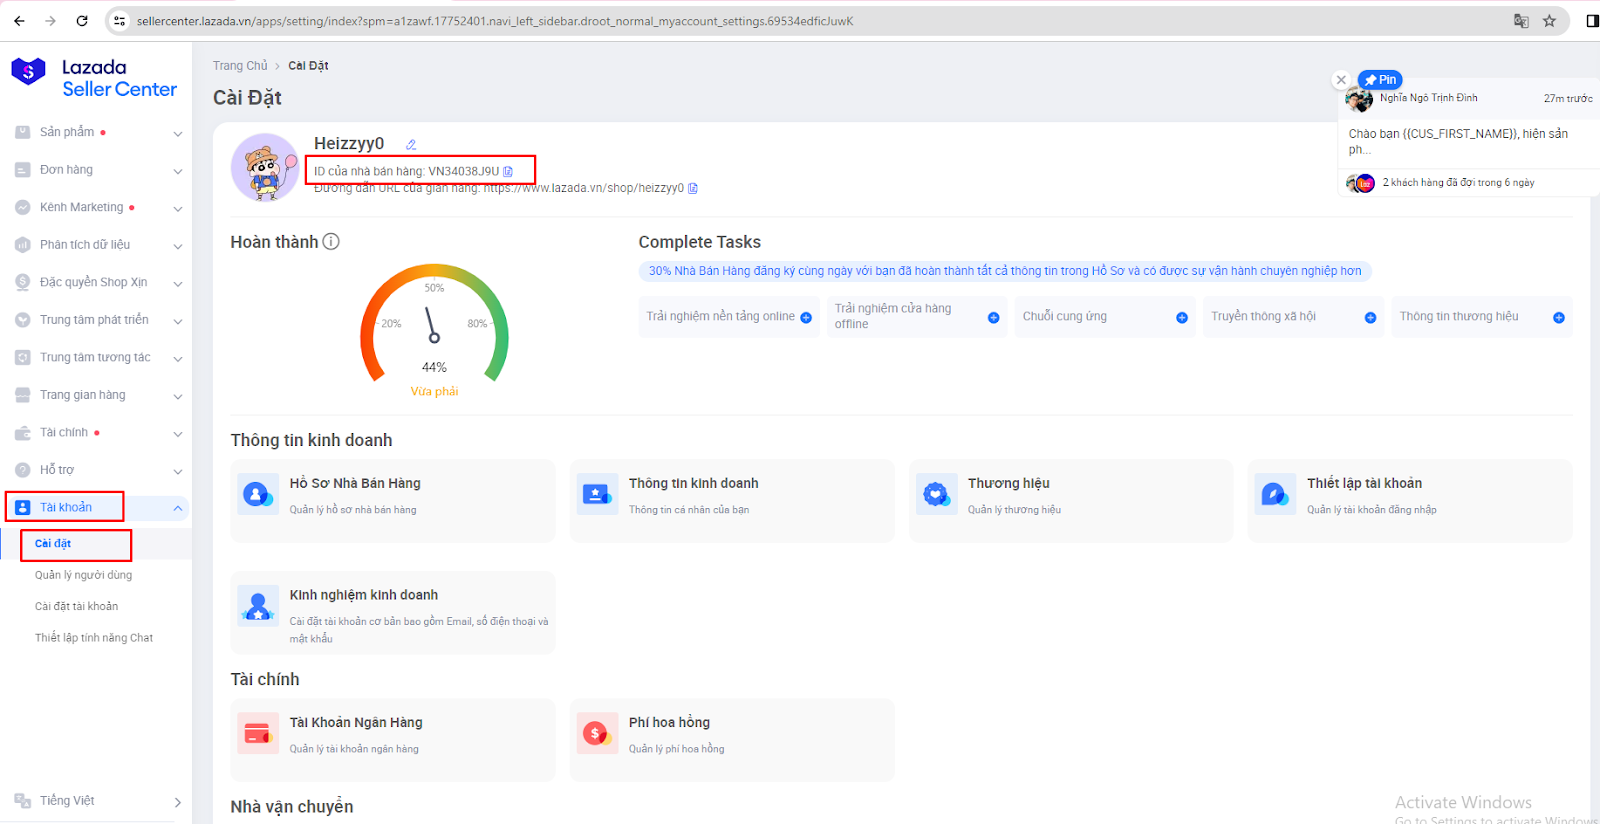1600x824 pixels.
Task: Select Cài đặt in the sidebar
Action: pyautogui.click(x=53, y=544)
